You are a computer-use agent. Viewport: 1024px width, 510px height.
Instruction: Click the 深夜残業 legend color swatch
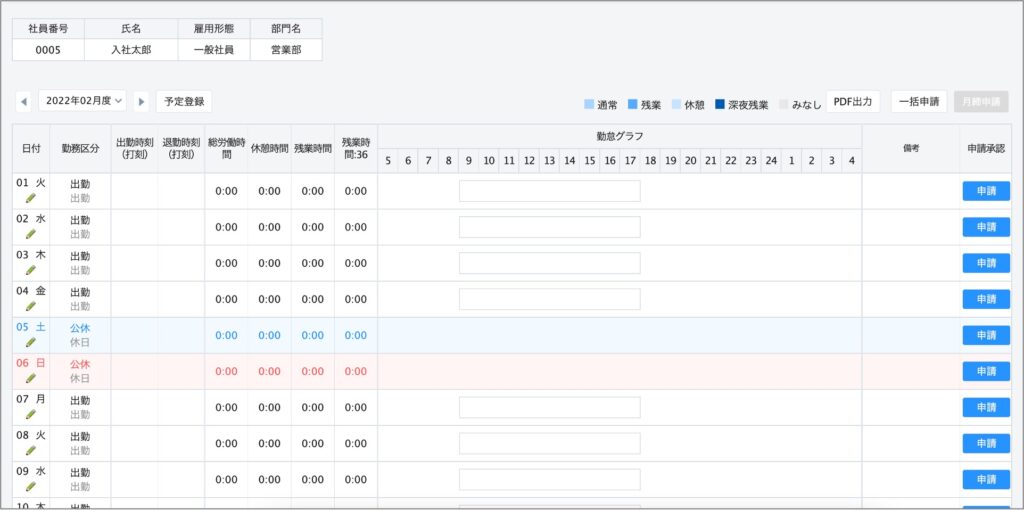[x=721, y=104]
